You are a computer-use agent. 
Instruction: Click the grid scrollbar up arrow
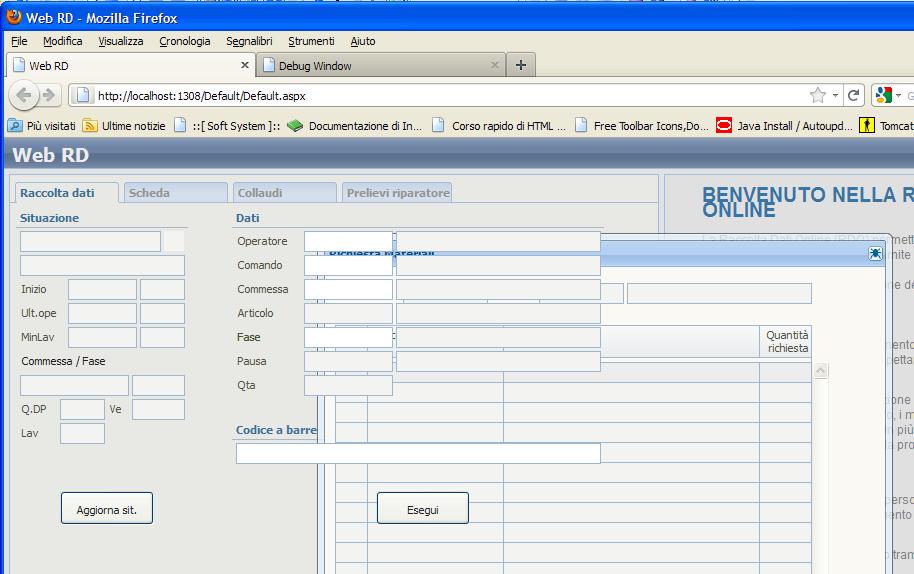pos(821,371)
